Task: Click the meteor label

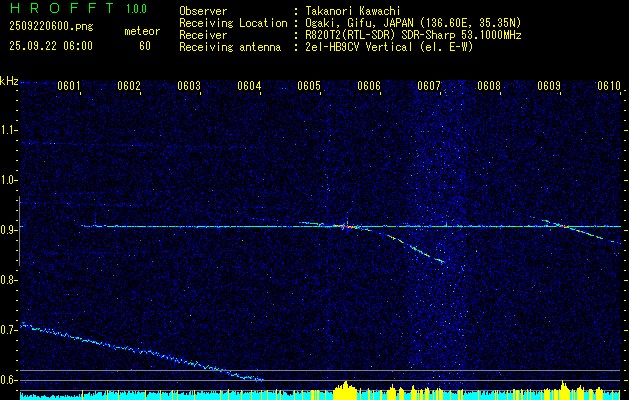Action: tap(142, 31)
